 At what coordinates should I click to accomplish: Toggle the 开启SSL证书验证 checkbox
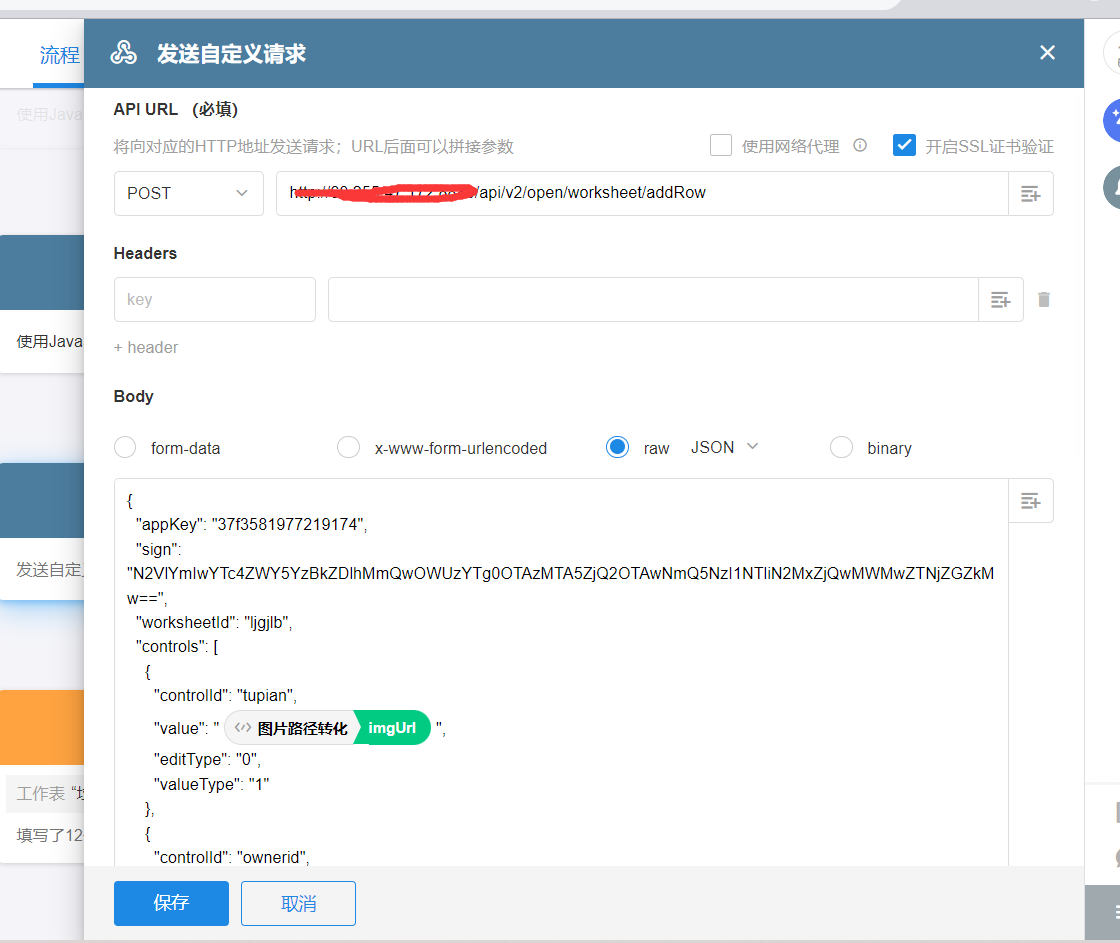click(904, 145)
